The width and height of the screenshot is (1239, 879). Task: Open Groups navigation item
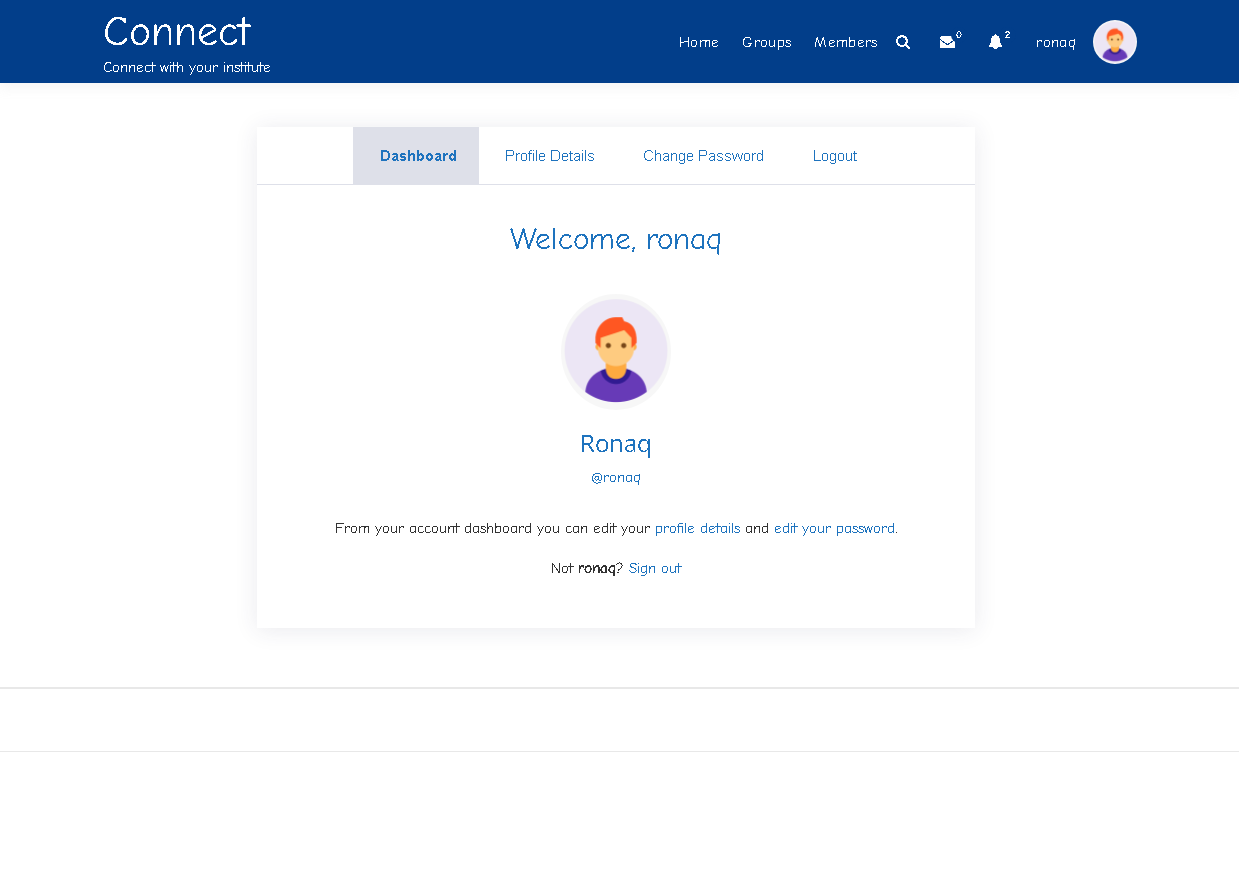tap(767, 42)
